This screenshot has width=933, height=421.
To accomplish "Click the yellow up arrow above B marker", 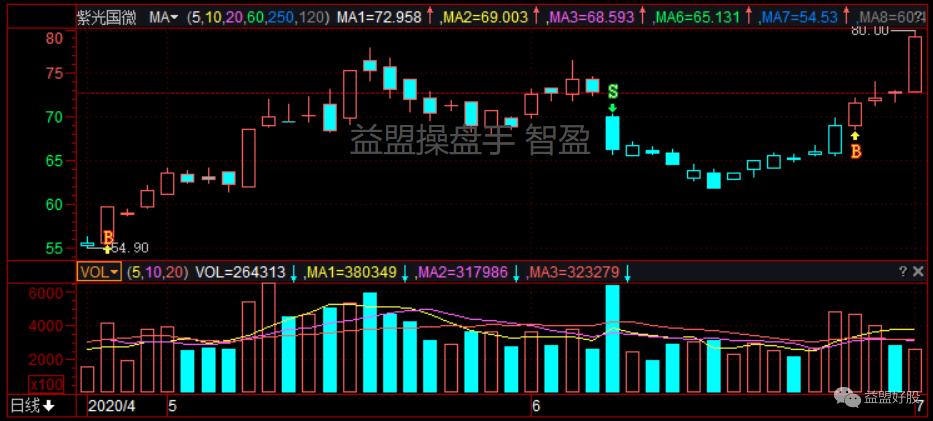I will (x=855, y=134).
